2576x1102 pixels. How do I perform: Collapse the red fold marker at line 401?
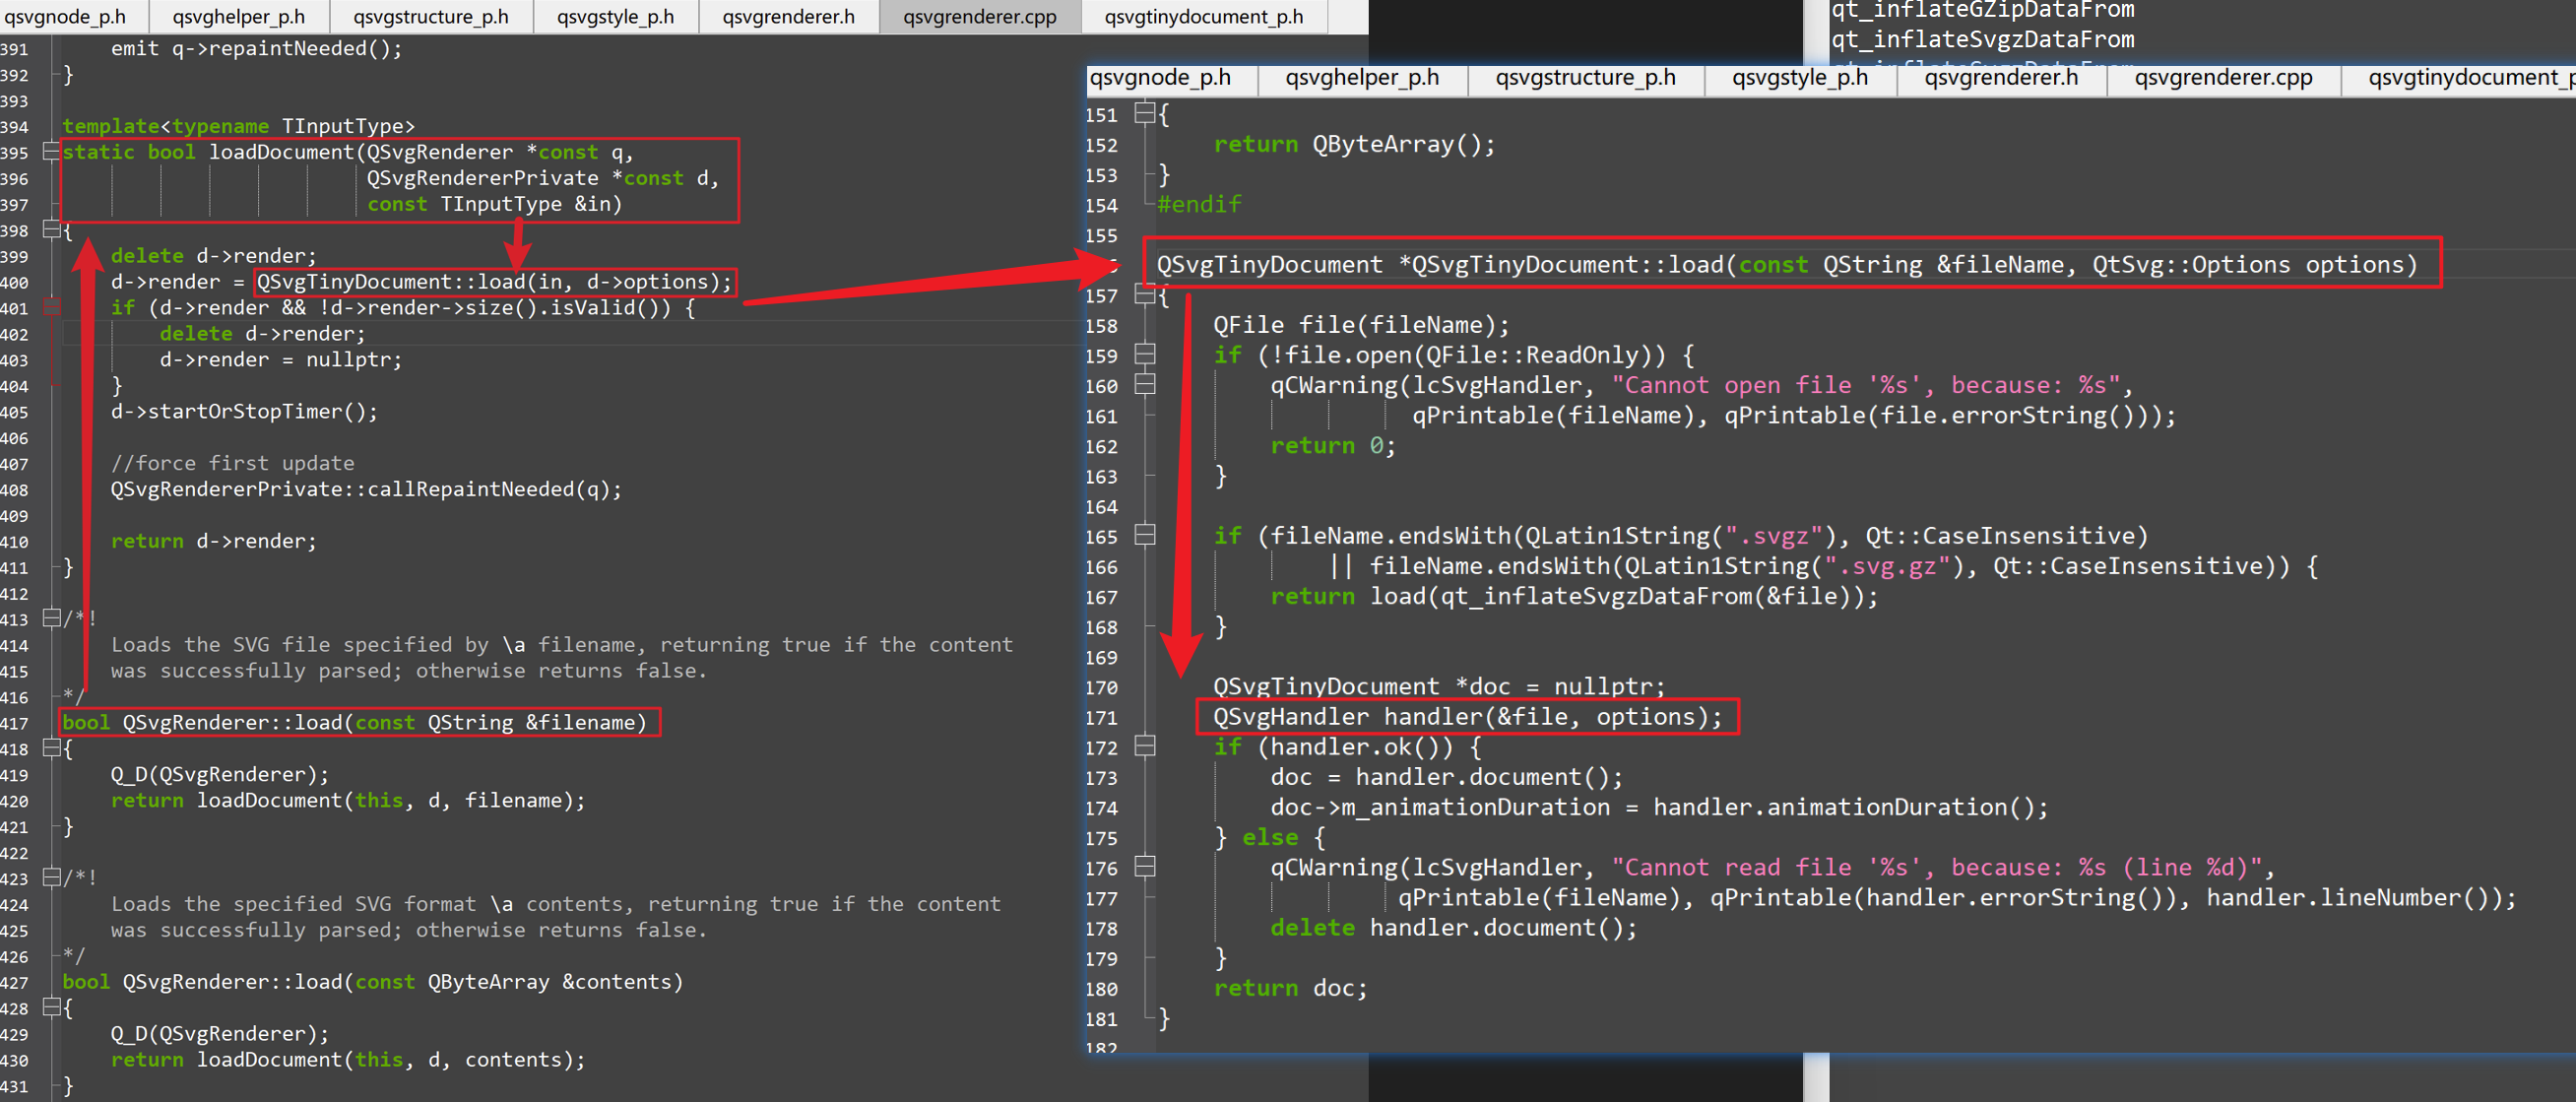[51, 308]
